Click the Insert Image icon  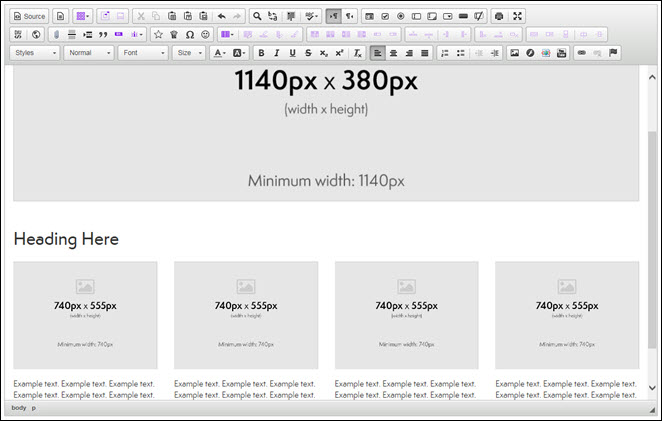514,52
